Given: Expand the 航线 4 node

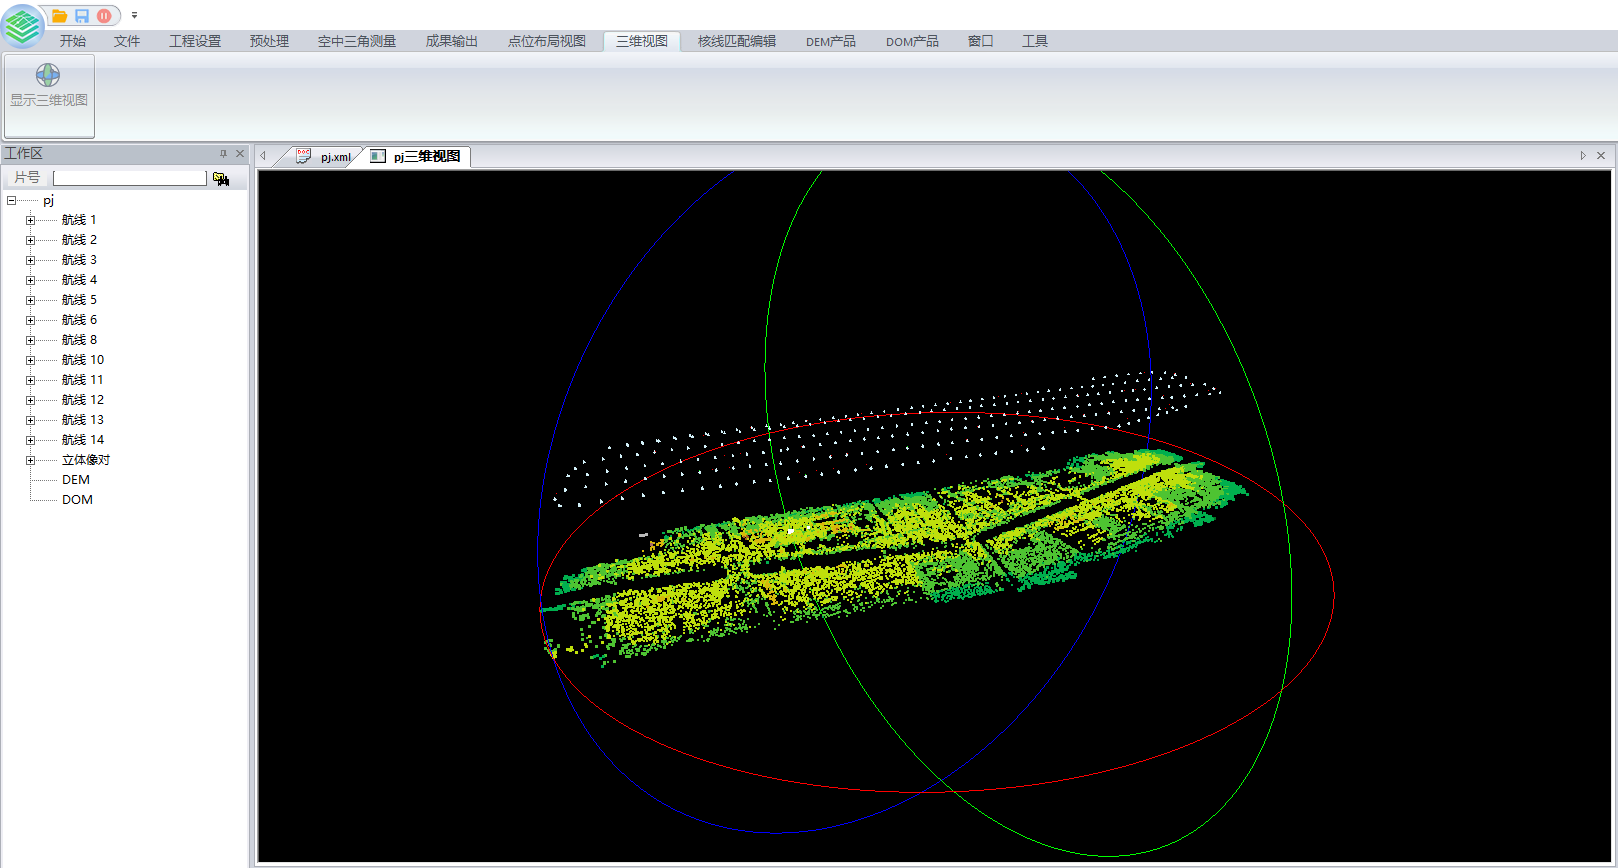Looking at the screenshot, I should coord(30,280).
